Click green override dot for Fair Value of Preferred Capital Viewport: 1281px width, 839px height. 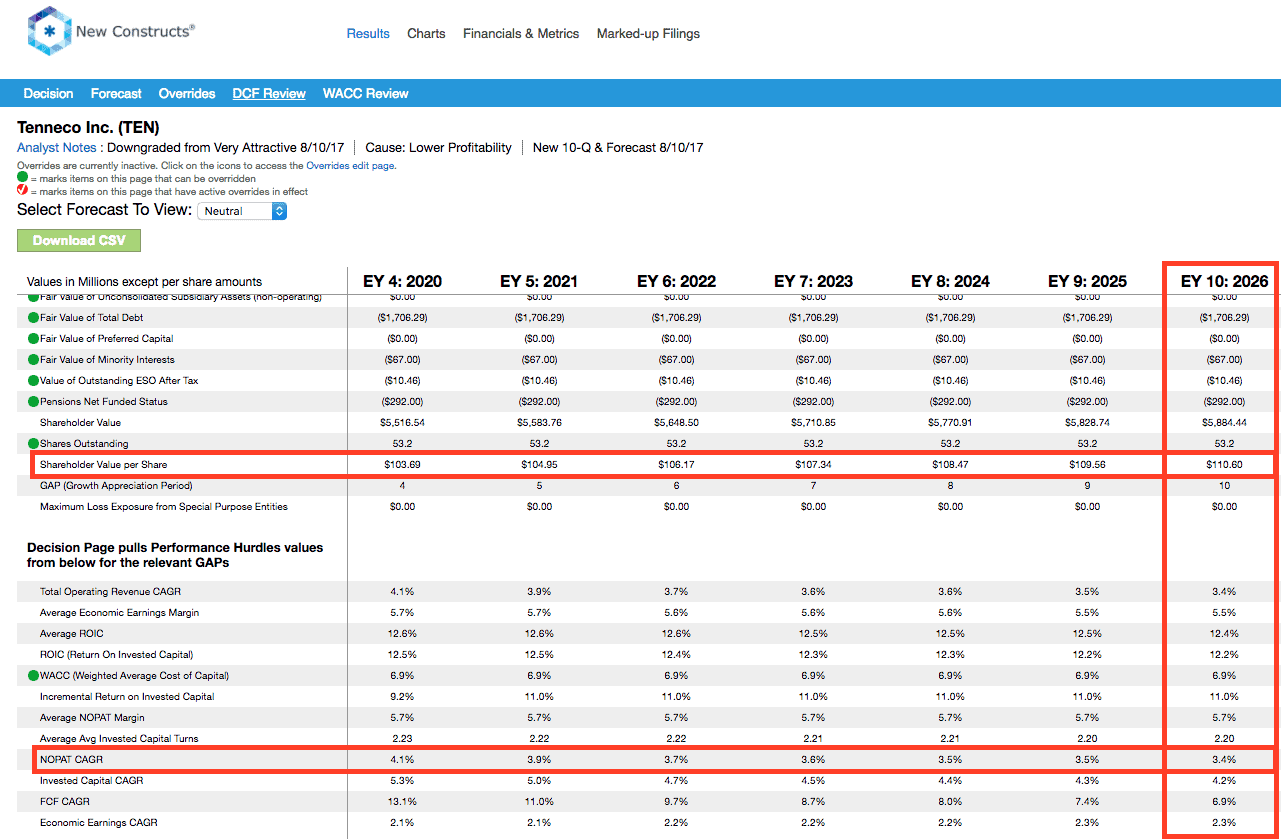point(33,339)
